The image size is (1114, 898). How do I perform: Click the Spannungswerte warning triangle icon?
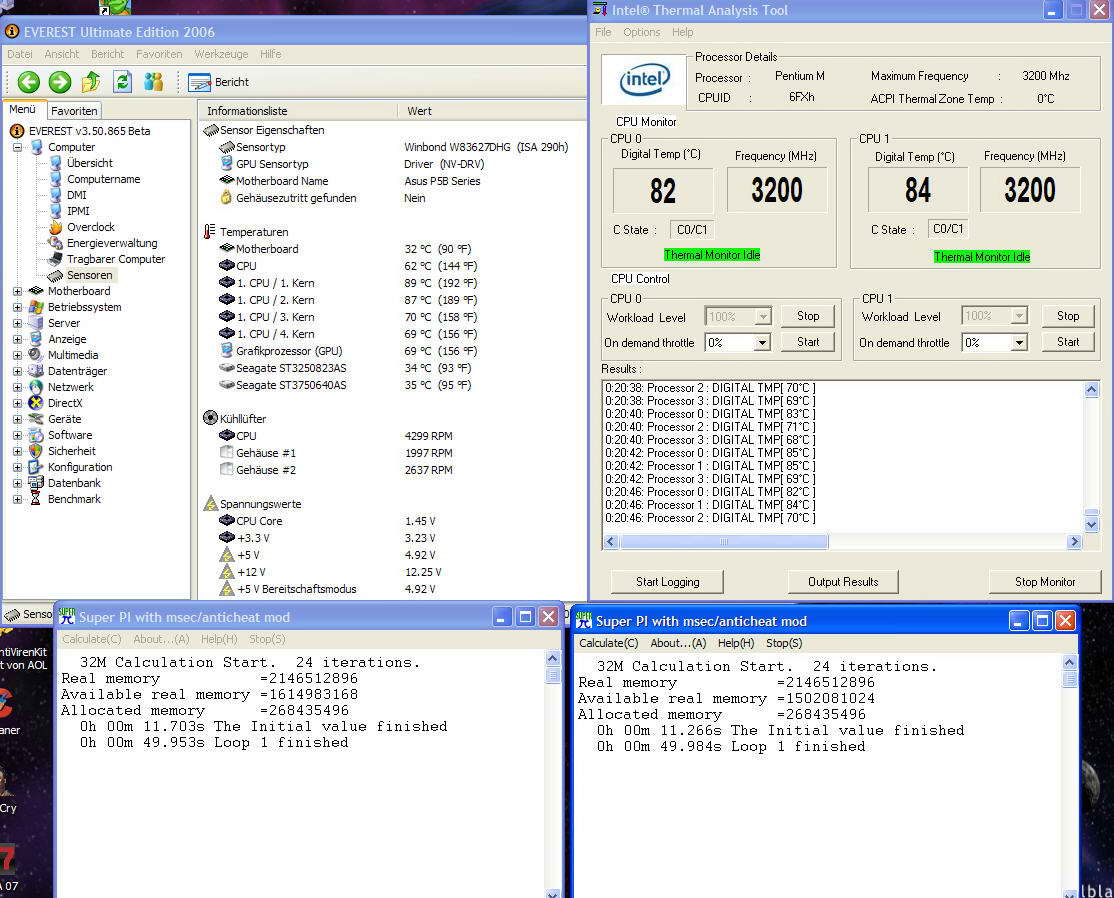pos(210,503)
